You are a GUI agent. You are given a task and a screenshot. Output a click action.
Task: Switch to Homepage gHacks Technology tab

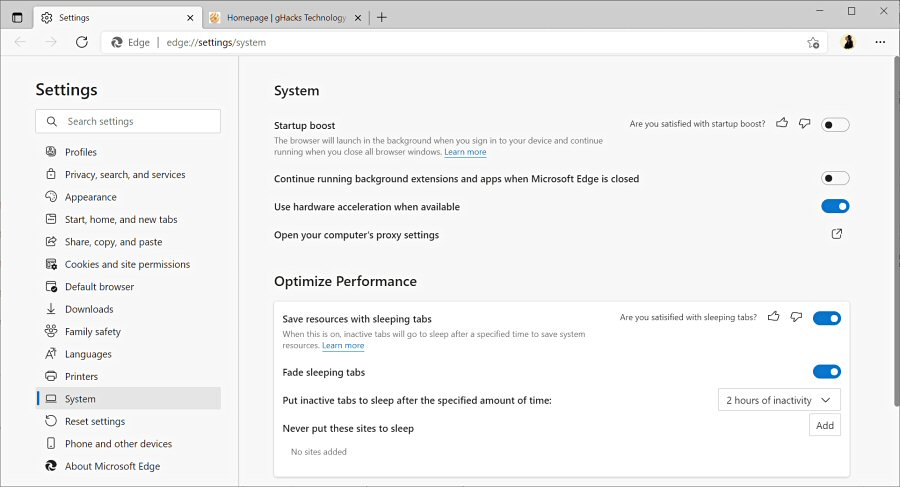pyautogui.click(x=285, y=18)
